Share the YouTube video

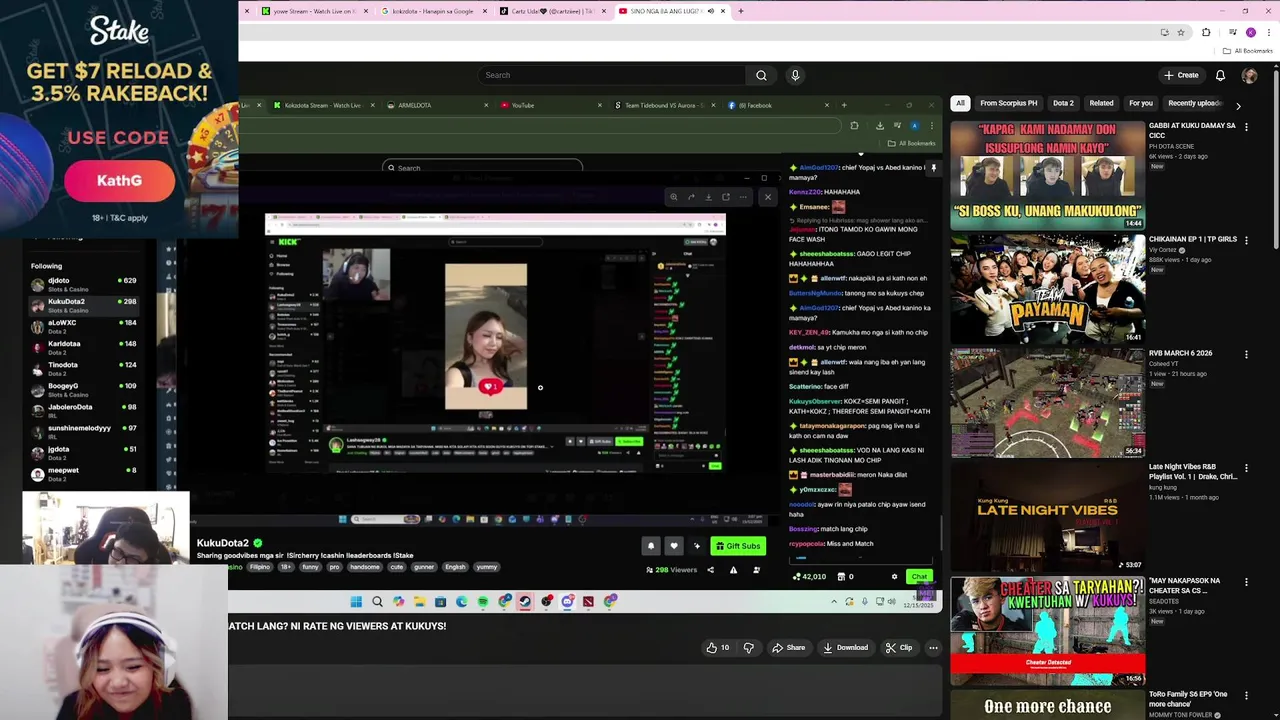pyautogui.click(x=788, y=647)
